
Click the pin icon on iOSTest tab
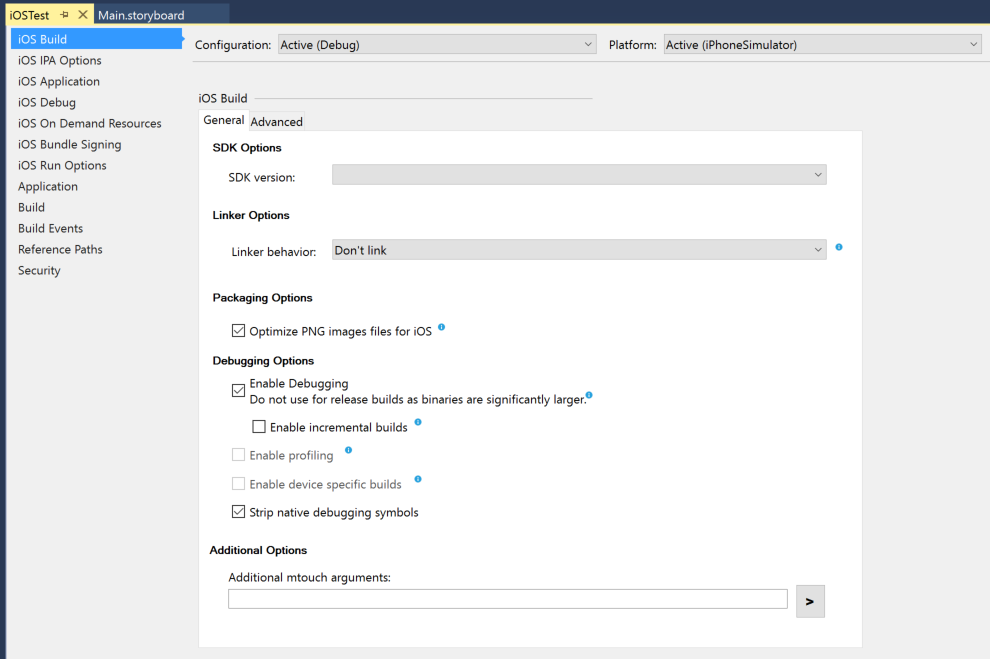click(x=65, y=15)
